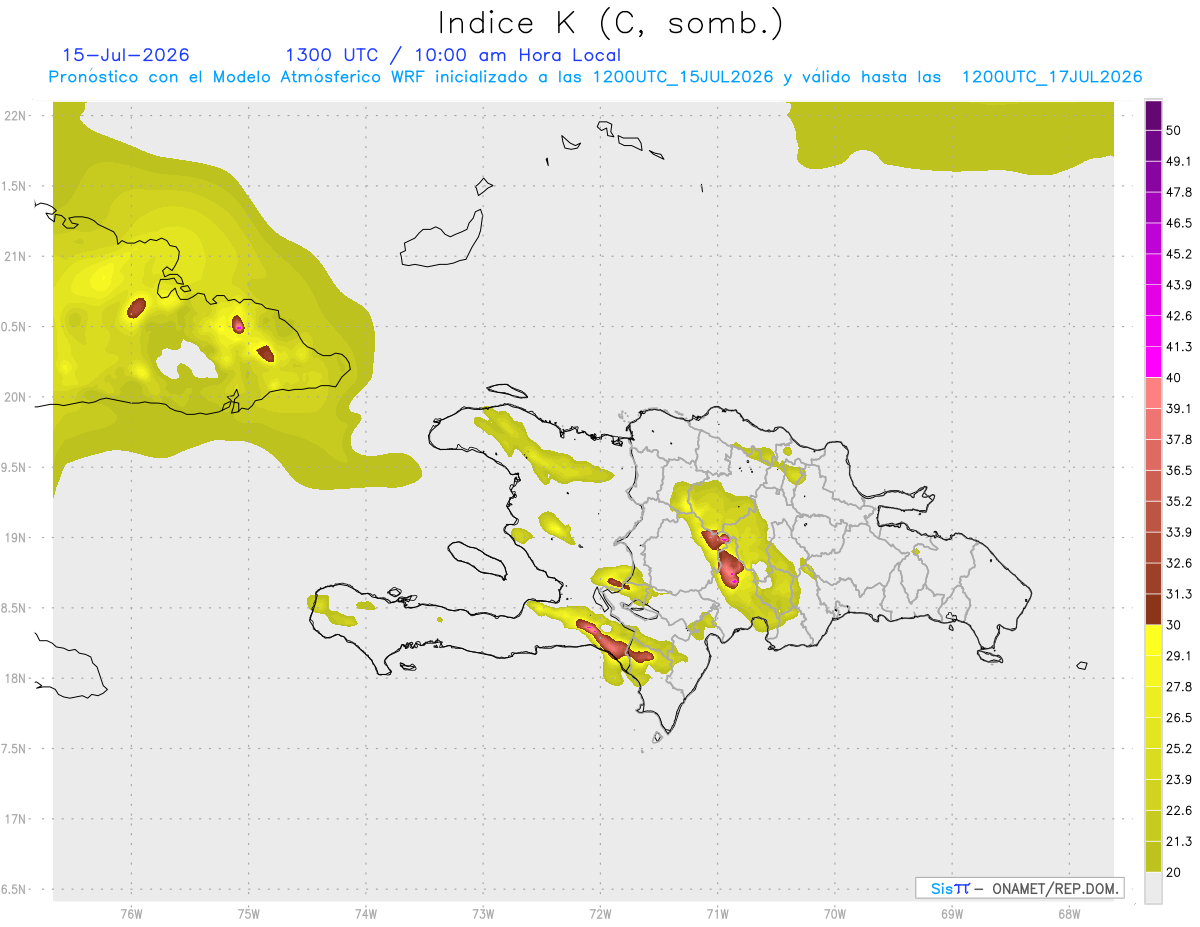This screenshot has width=1200, height=927.
Task: Click the colorbar value 39.1
Action: 1179,408
